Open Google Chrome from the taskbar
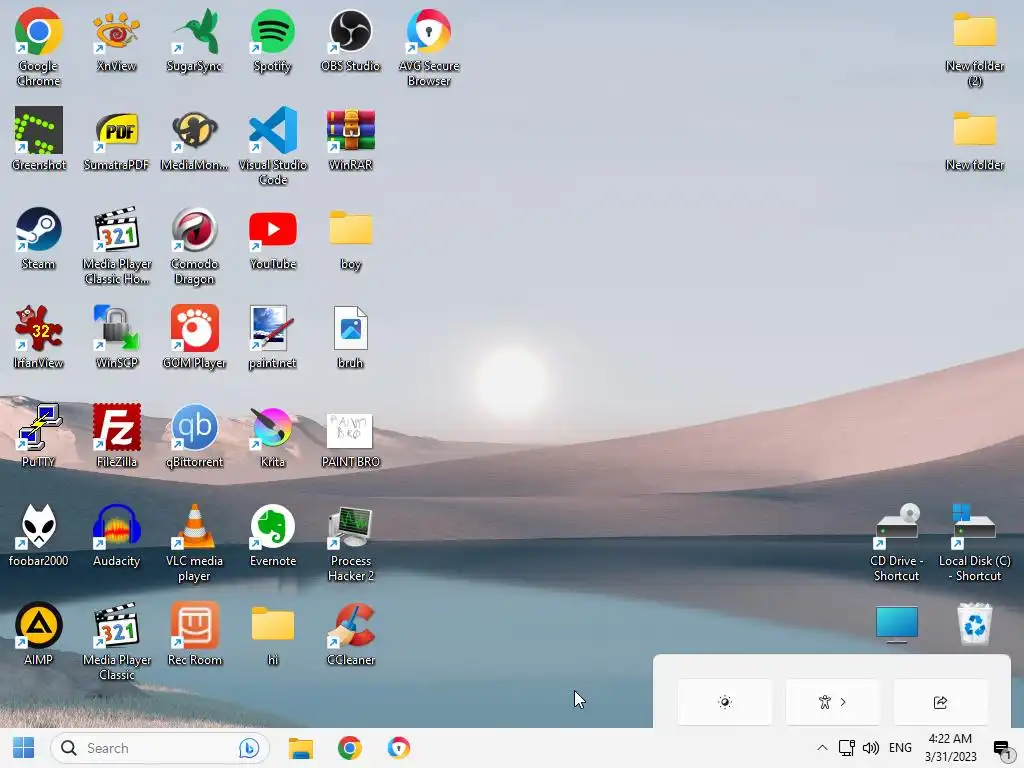Image resolution: width=1024 pixels, height=768 pixels. pos(350,748)
